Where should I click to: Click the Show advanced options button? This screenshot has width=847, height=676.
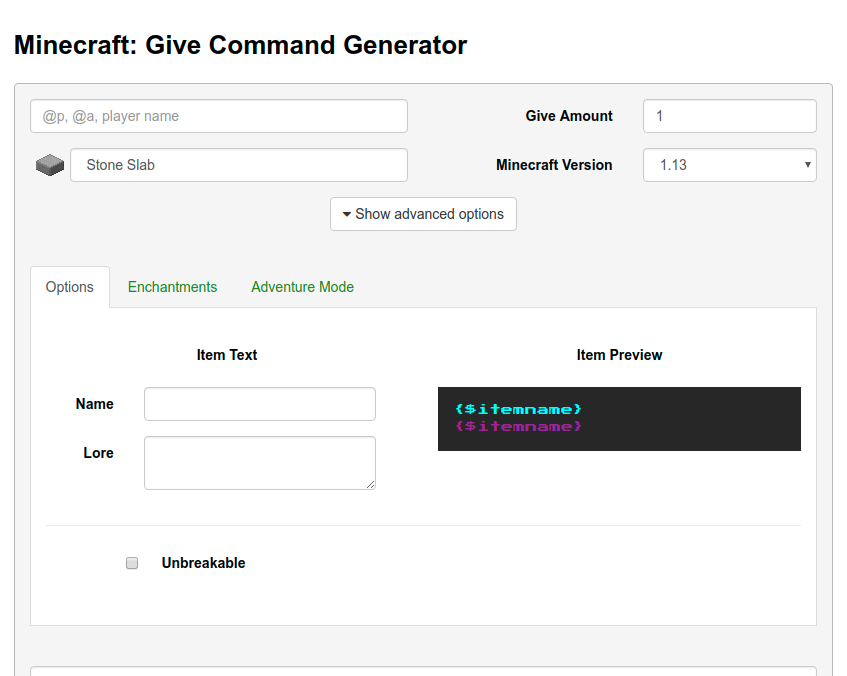tap(422, 214)
